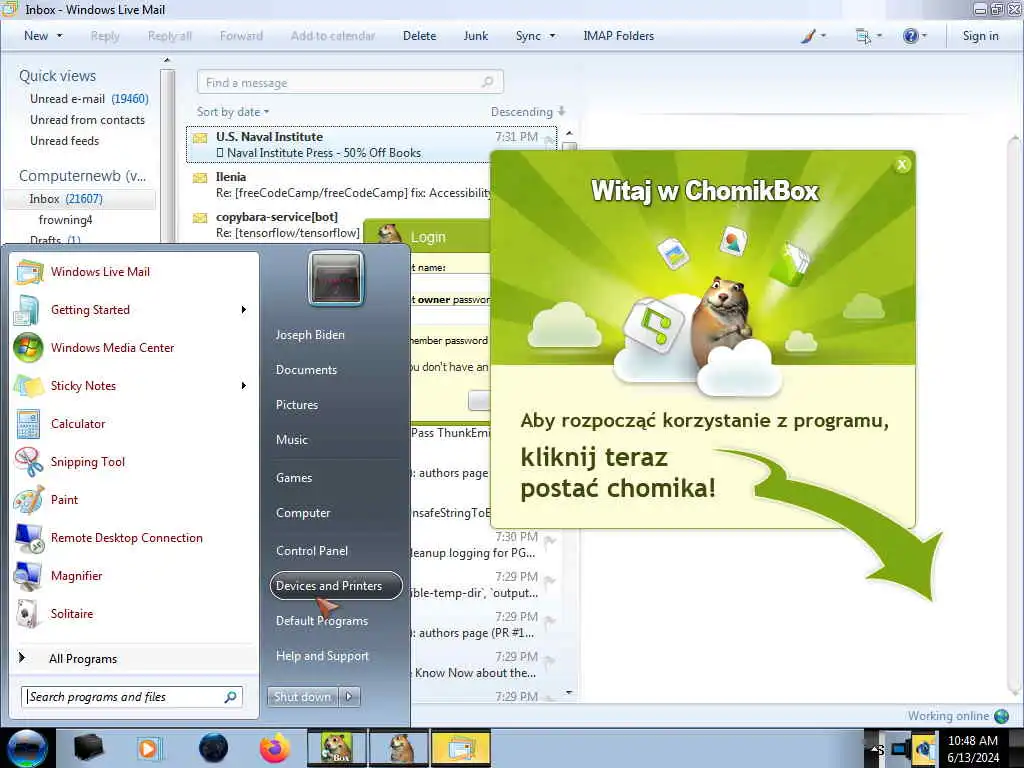Click the magnifier icon in Find a message
This screenshot has width=1024, height=768.
[488, 82]
